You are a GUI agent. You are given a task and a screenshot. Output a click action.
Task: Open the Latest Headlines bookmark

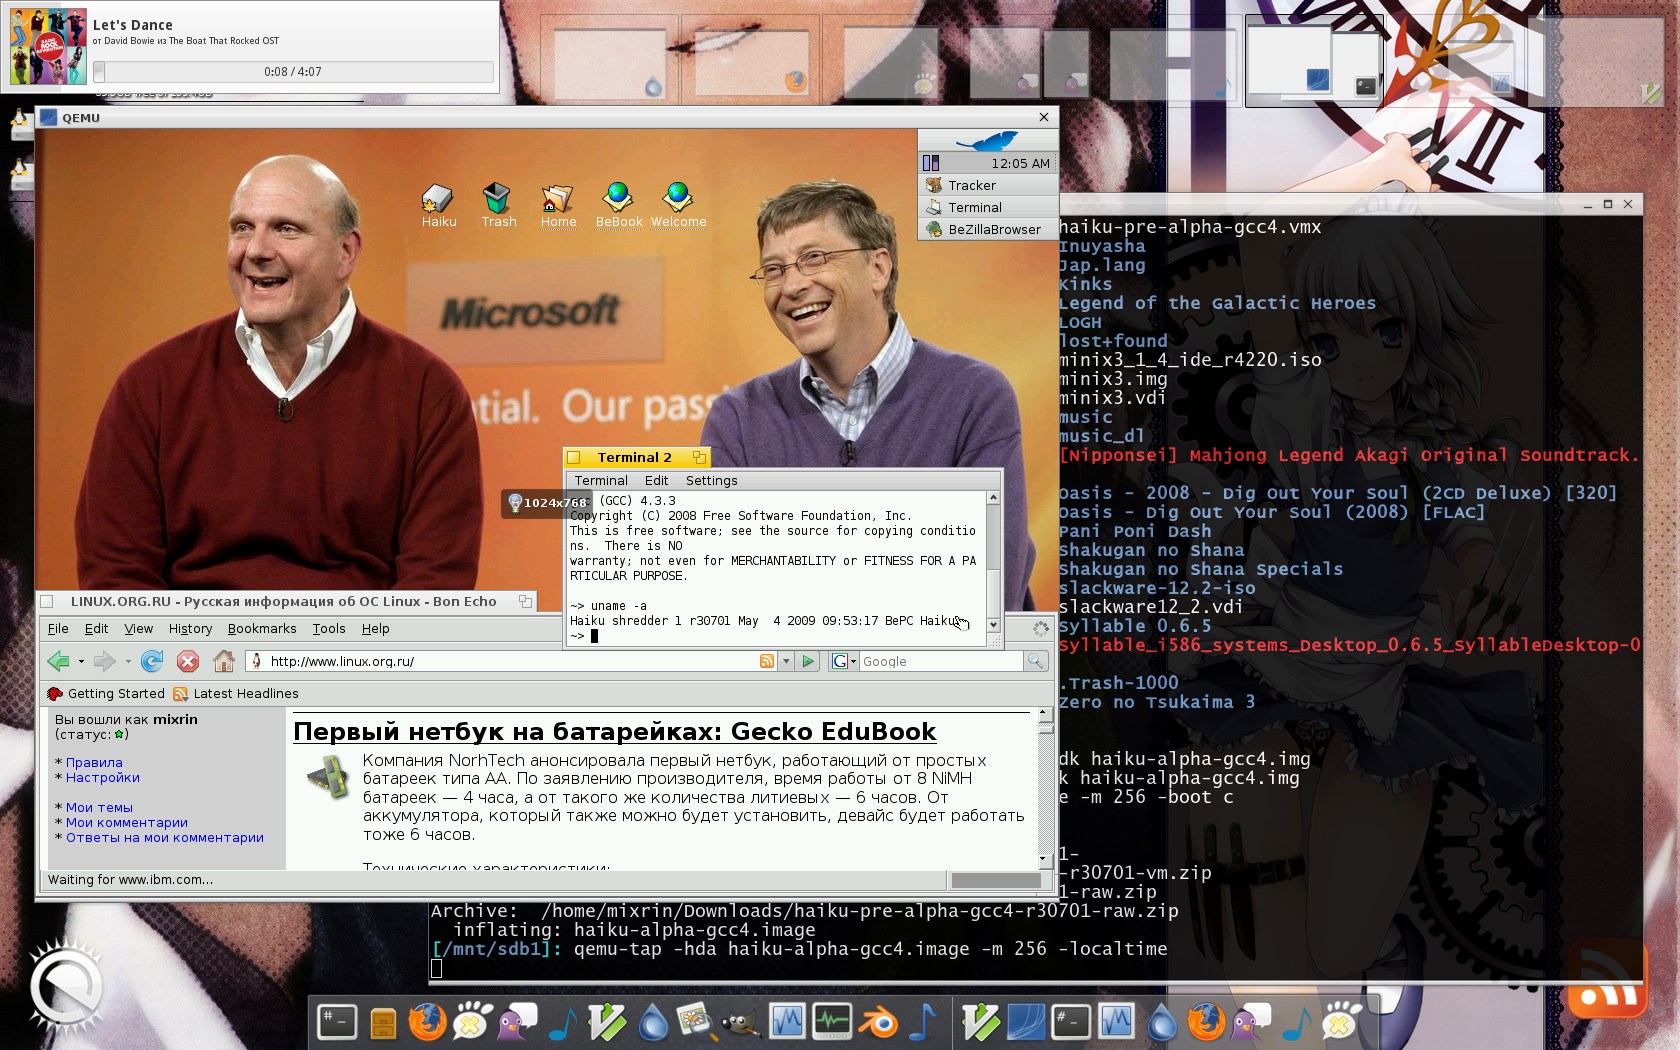click(x=236, y=694)
